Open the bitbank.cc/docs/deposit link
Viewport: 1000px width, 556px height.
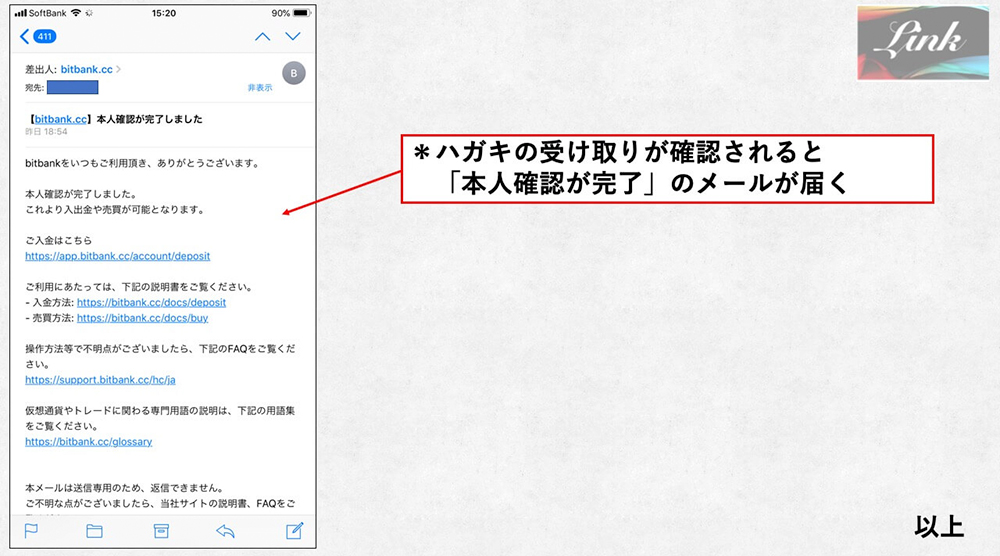[x=151, y=302]
